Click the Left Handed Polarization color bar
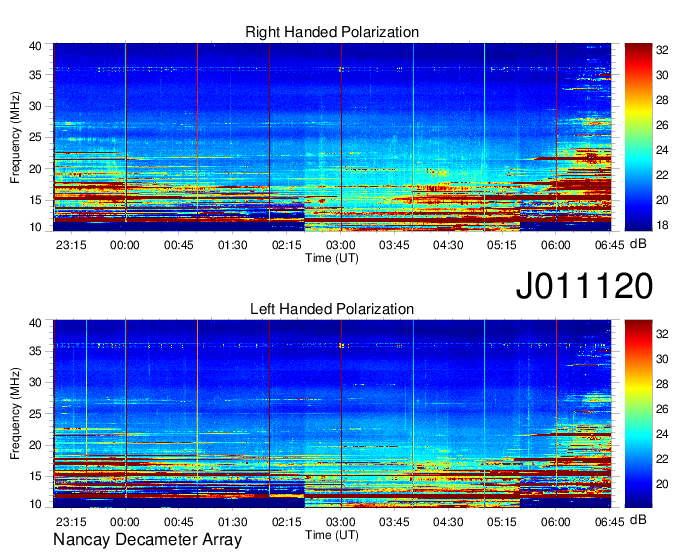This screenshot has width=680, height=552. point(638,414)
